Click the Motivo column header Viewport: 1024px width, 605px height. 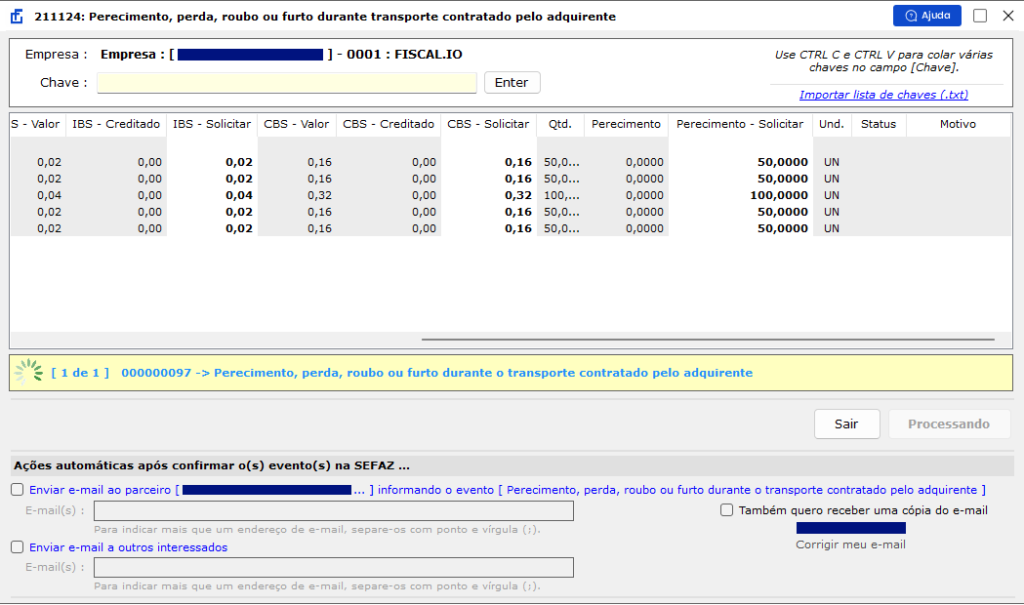[958, 124]
